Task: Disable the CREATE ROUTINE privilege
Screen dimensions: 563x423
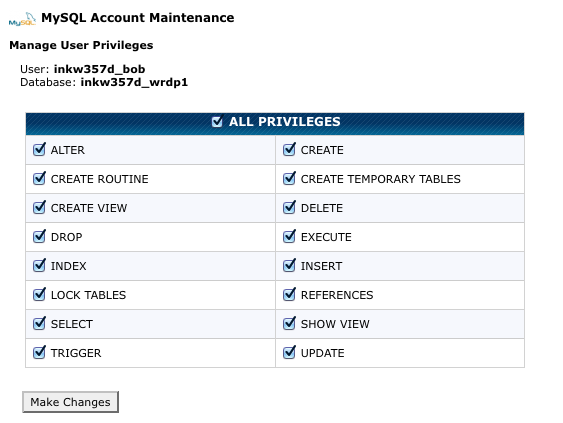Action: pyautogui.click(x=39, y=178)
